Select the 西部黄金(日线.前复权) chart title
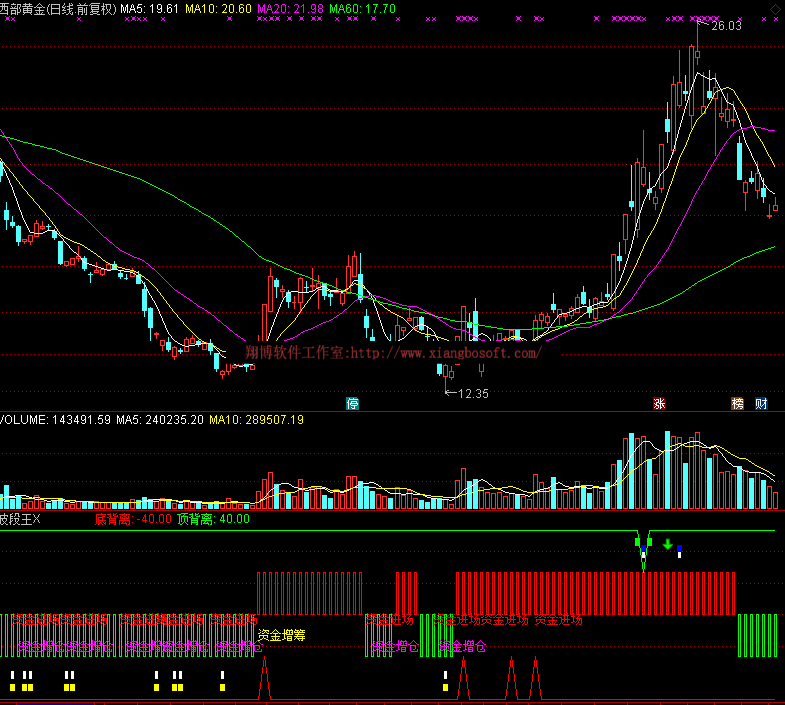The image size is (785, 705). 58,9
